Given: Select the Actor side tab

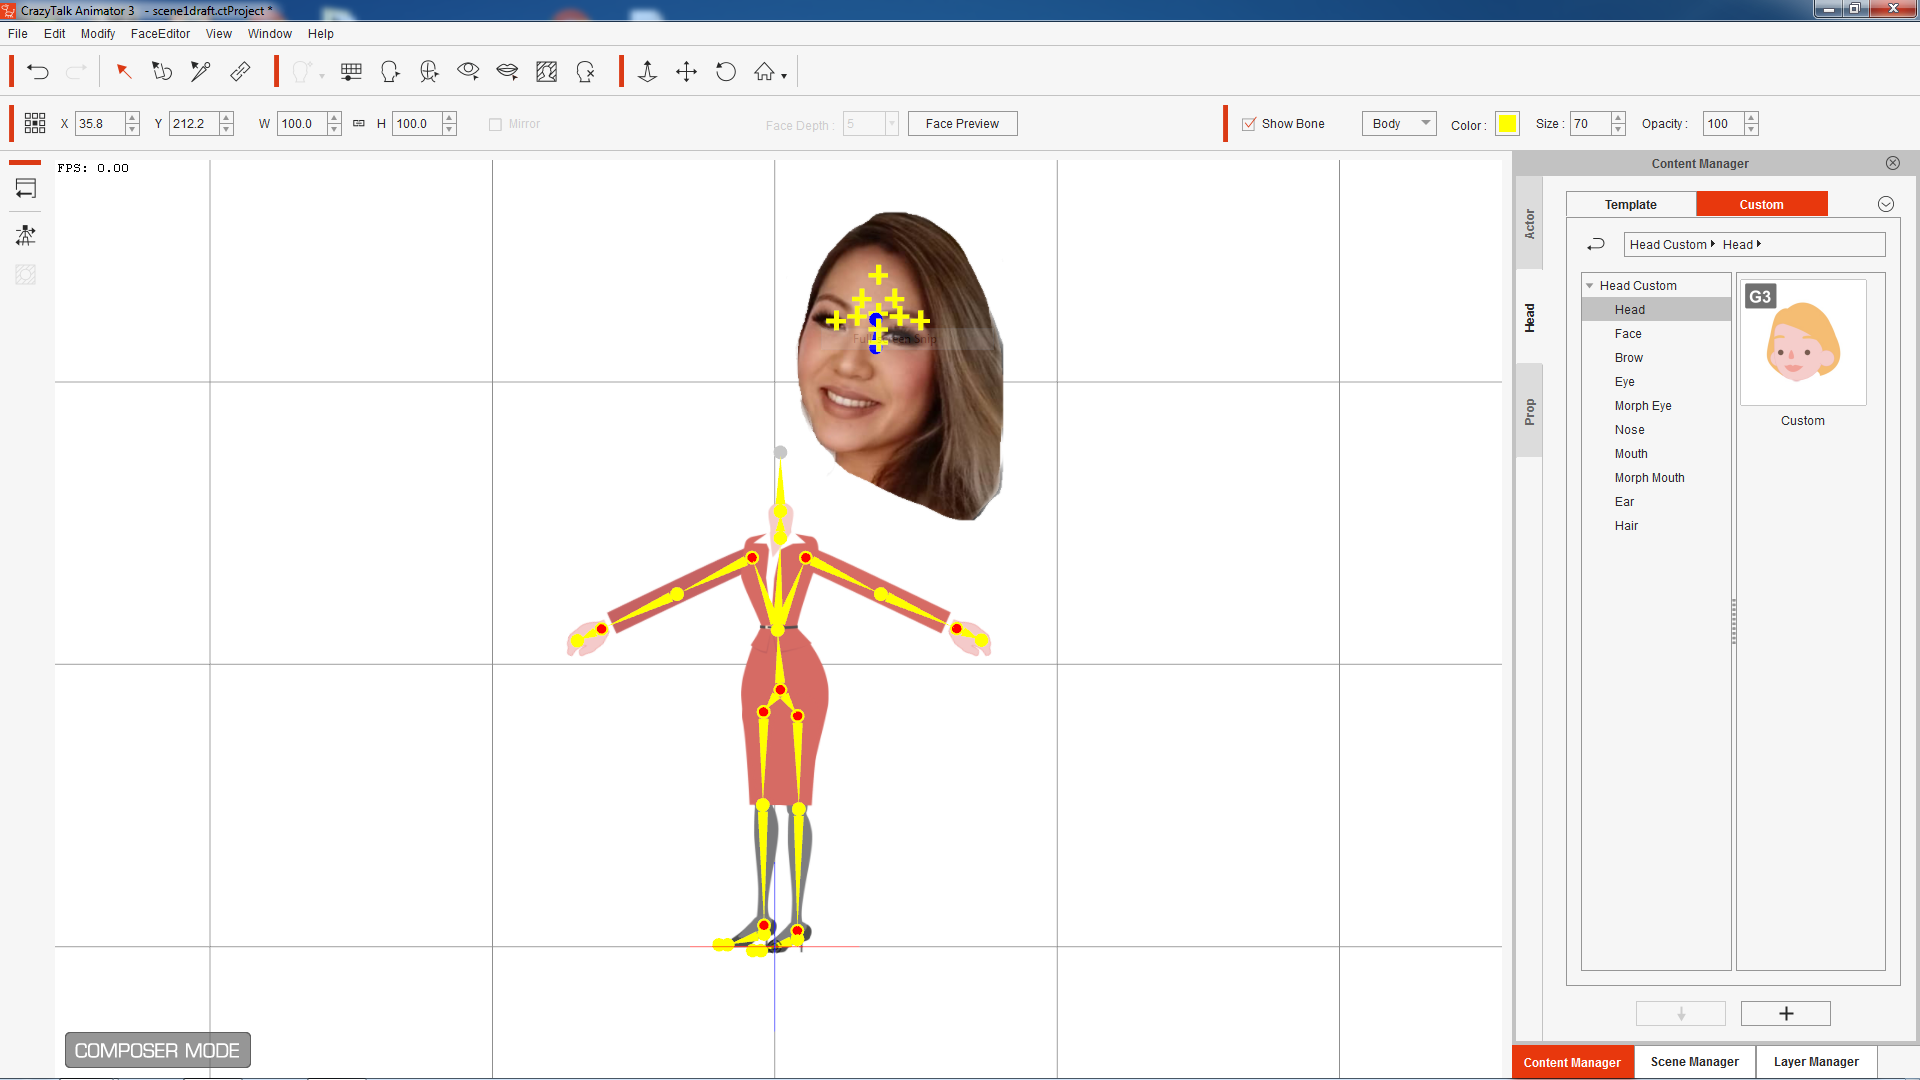Looking at the screenshot, I should 1529,223.
